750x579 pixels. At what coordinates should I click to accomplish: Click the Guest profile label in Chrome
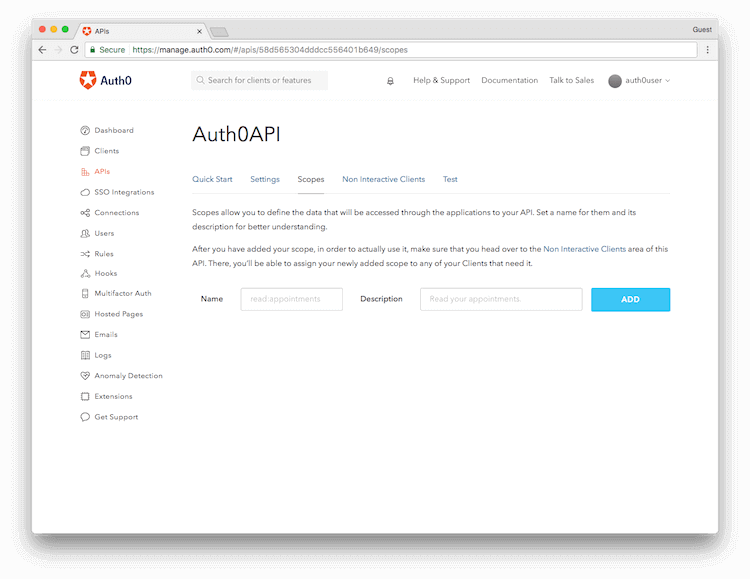click(702, 30)
